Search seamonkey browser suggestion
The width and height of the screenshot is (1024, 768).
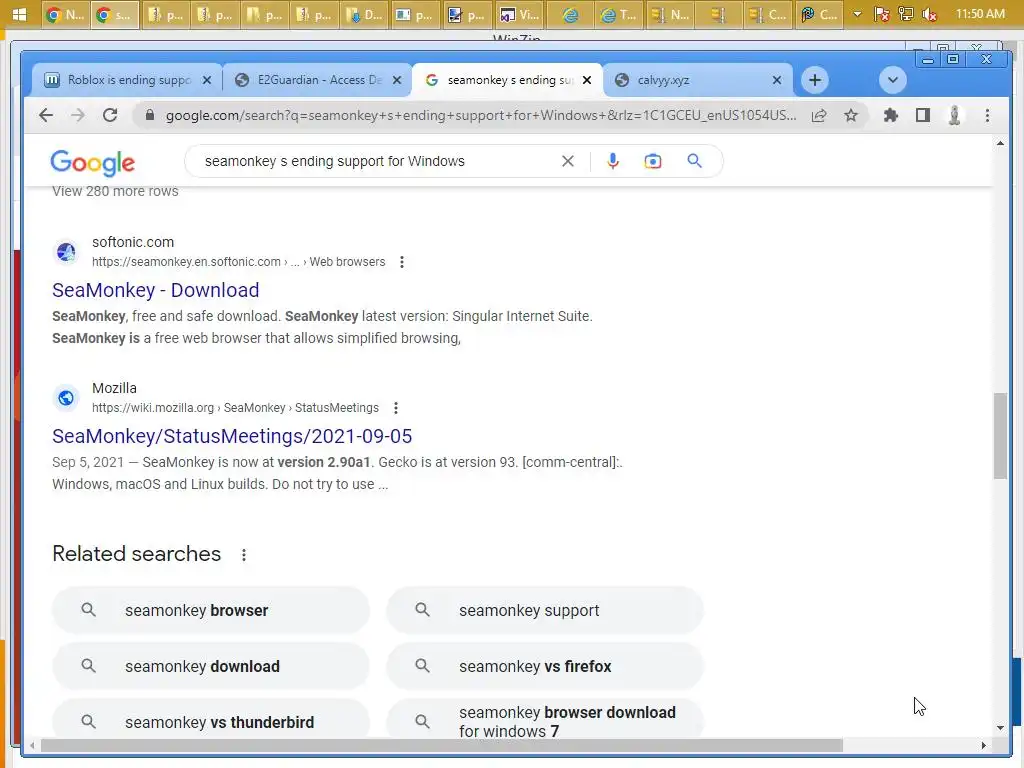coord(211,611)
